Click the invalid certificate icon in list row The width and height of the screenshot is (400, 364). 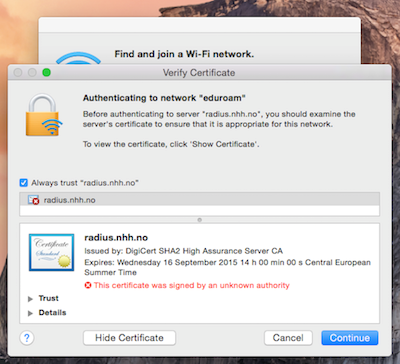33,200
